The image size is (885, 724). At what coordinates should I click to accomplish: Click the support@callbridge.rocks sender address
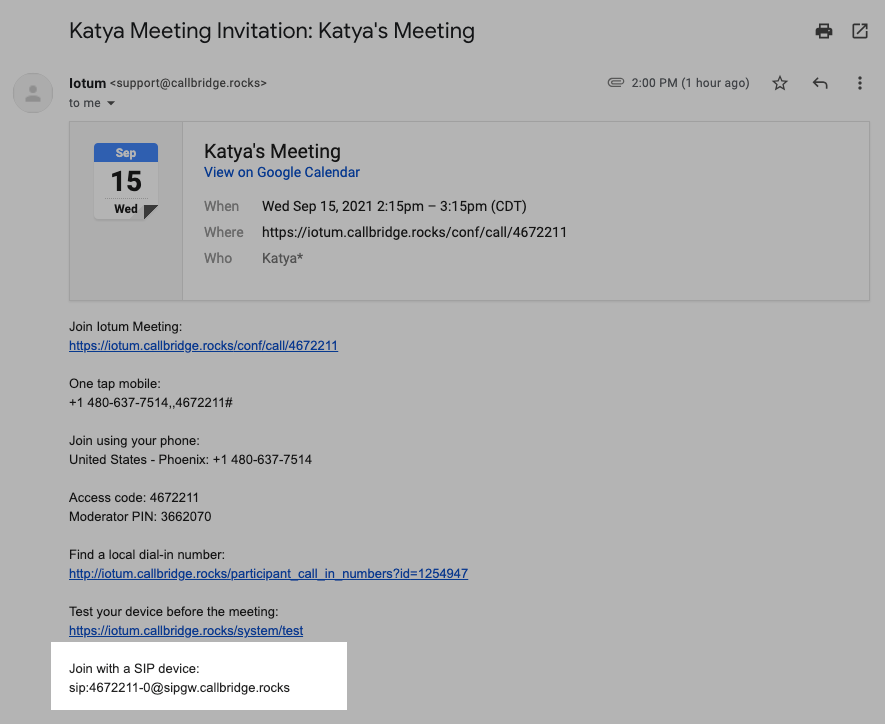click(188, 83)
